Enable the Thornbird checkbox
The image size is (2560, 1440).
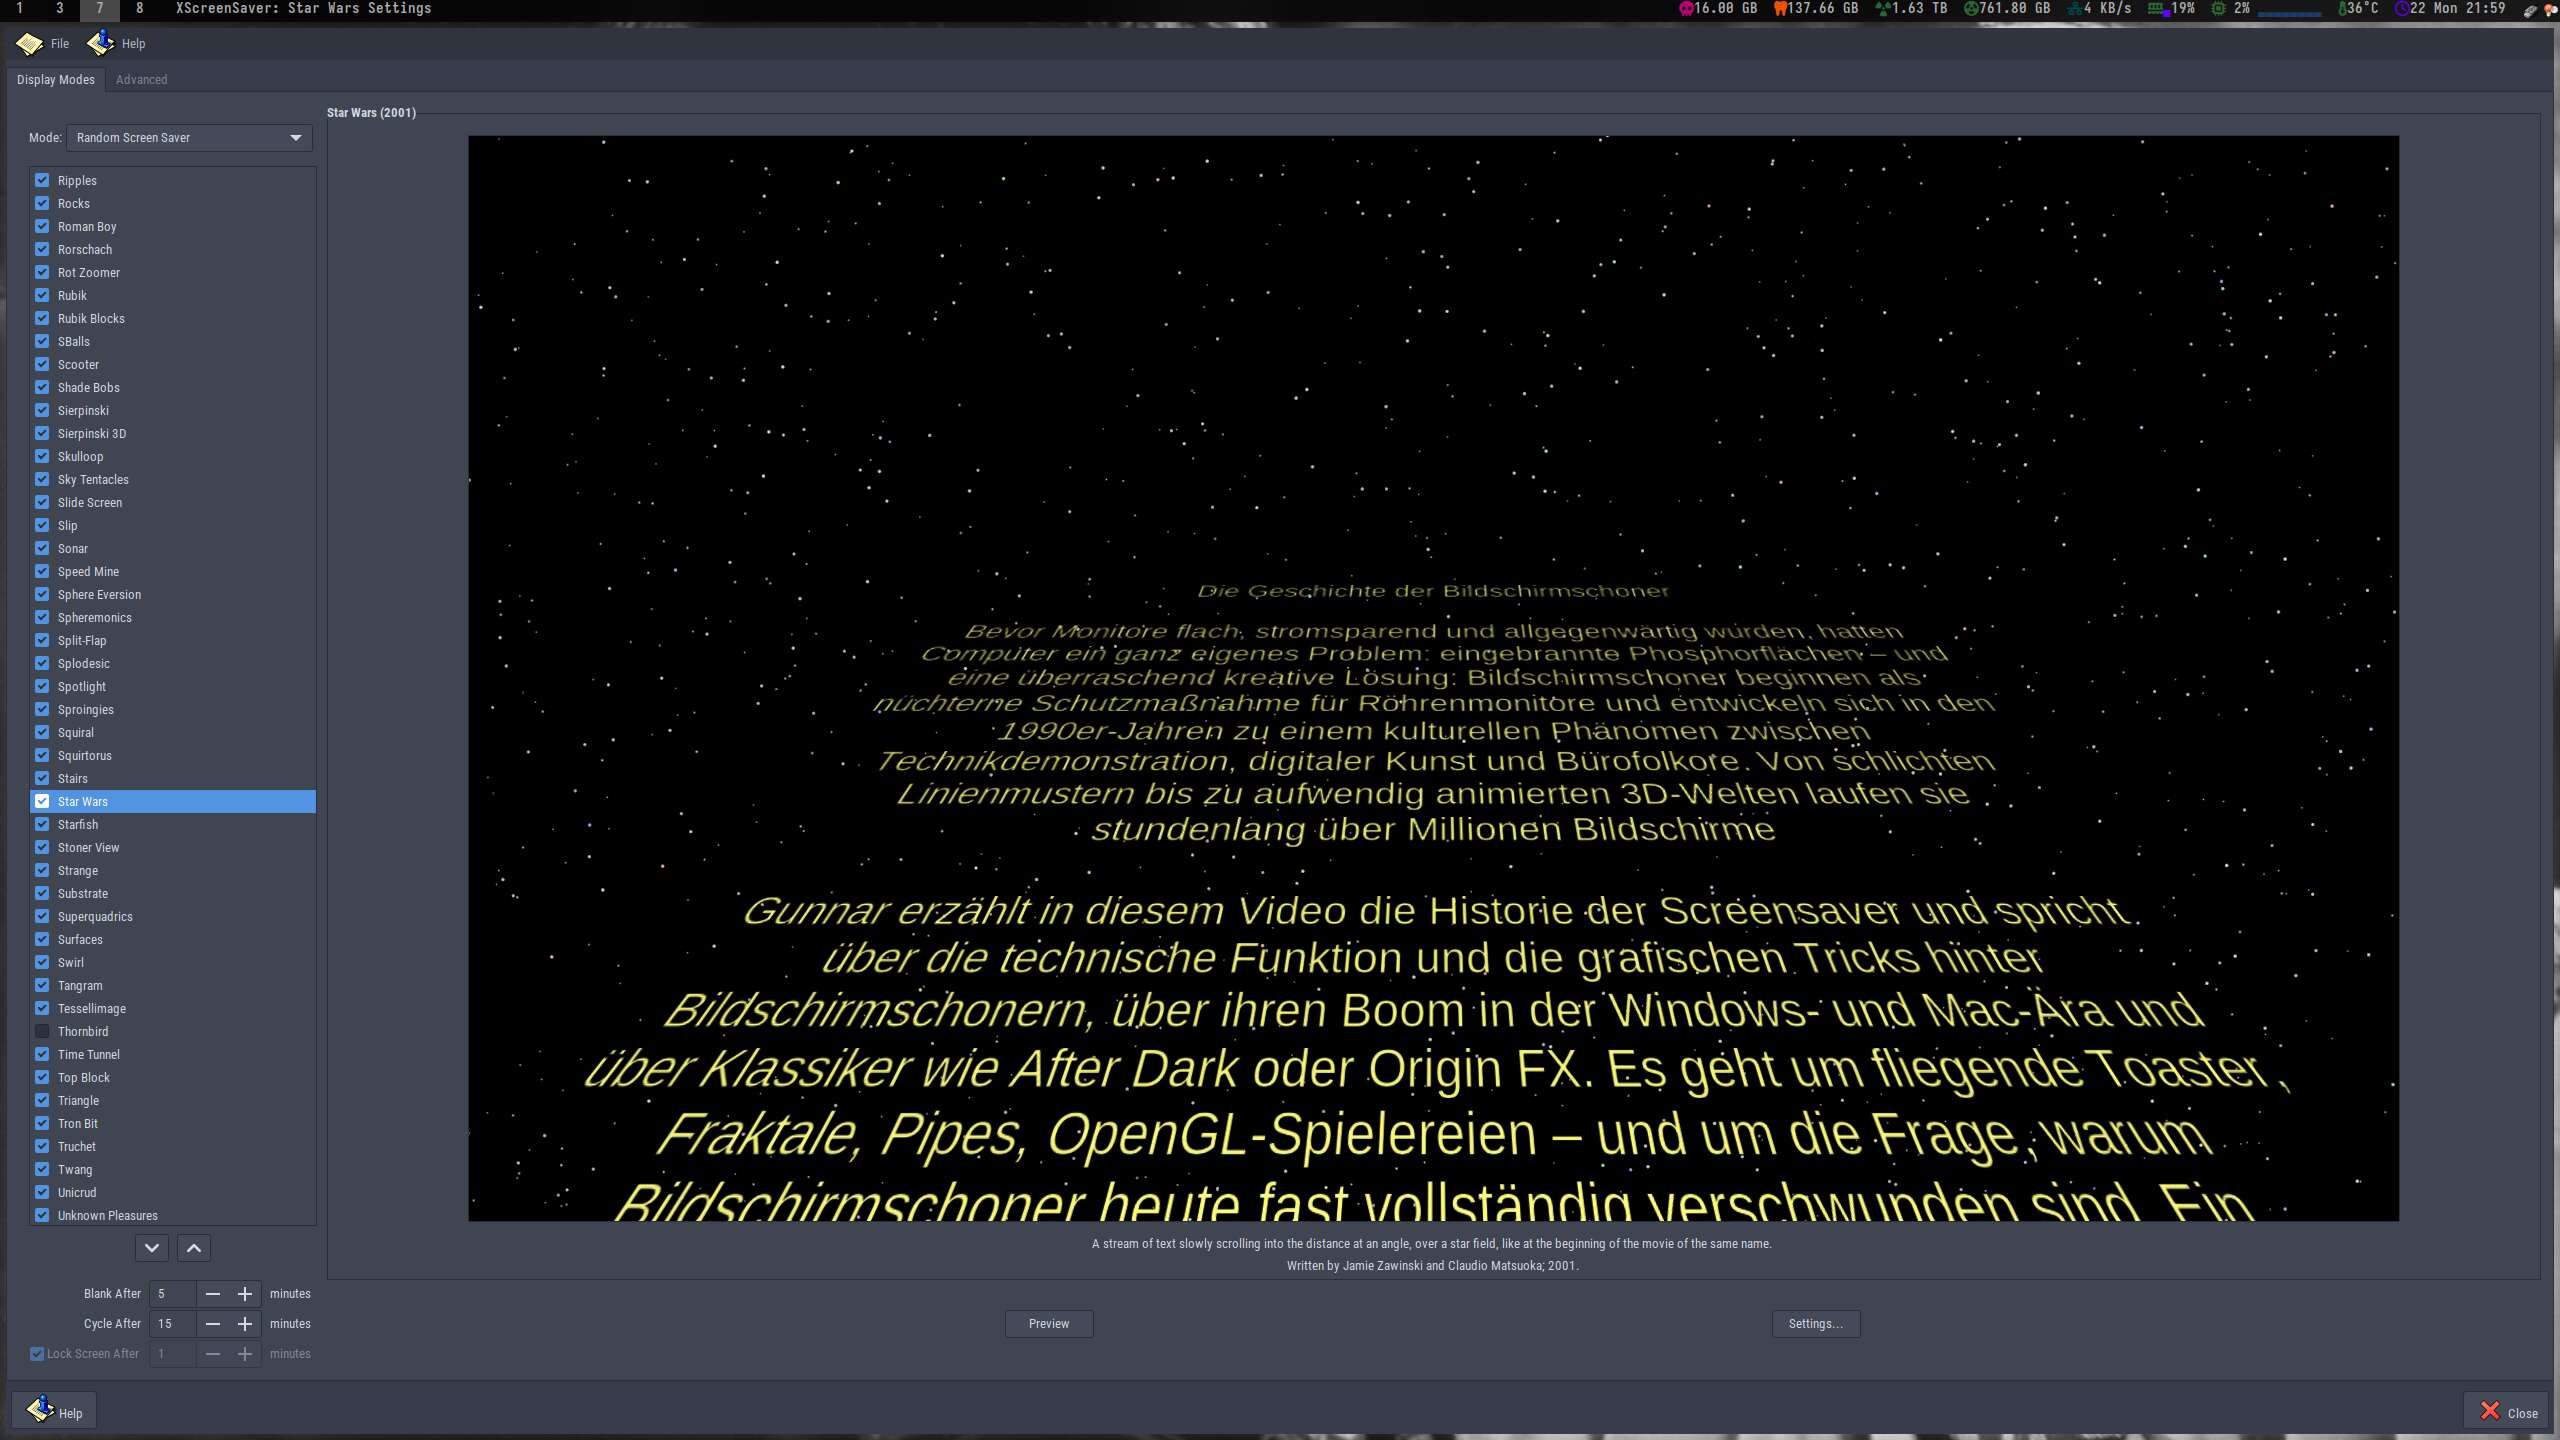point(42,1031)
